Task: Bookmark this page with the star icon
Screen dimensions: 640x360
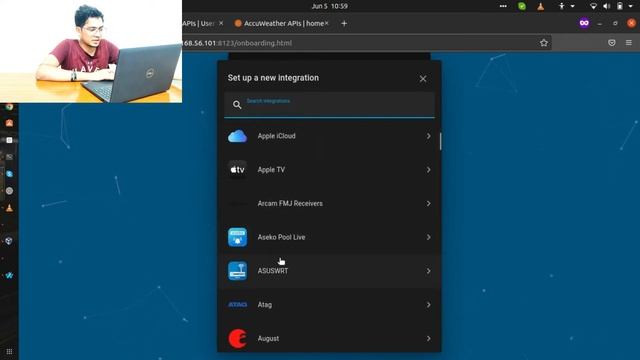Action: (x=544, y=43)
